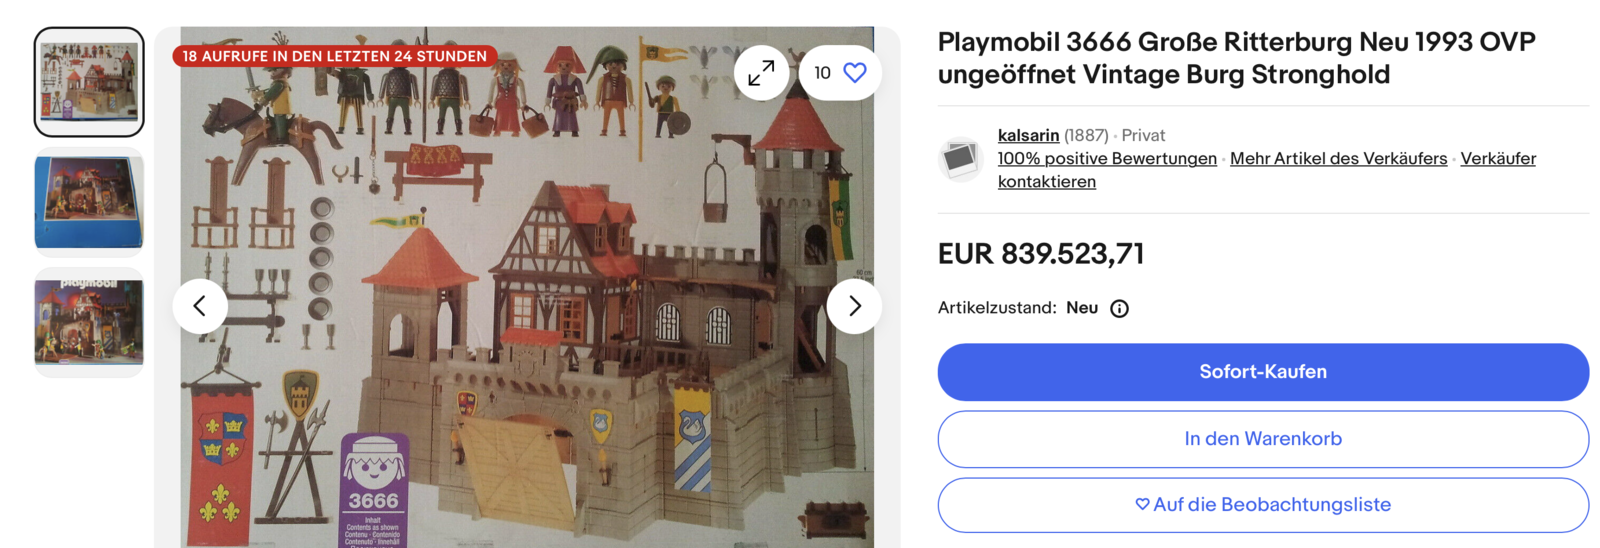Click the main Ritterburg product image

(x=527, y=287)
